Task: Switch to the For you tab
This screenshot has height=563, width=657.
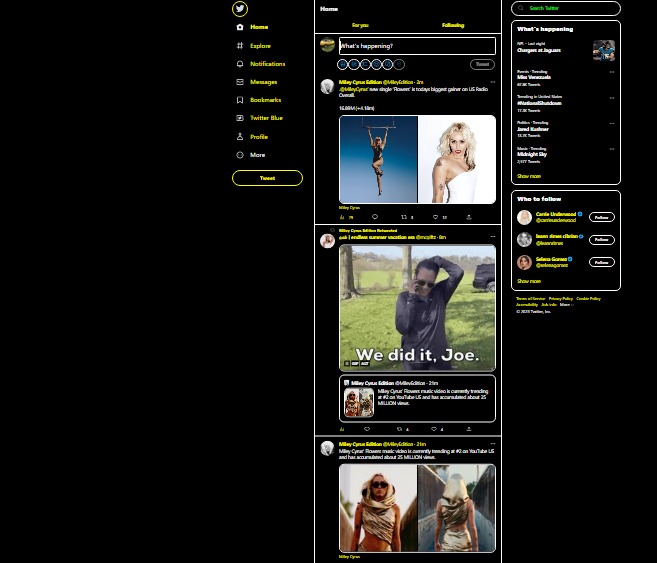Action: tap(360, 25)
